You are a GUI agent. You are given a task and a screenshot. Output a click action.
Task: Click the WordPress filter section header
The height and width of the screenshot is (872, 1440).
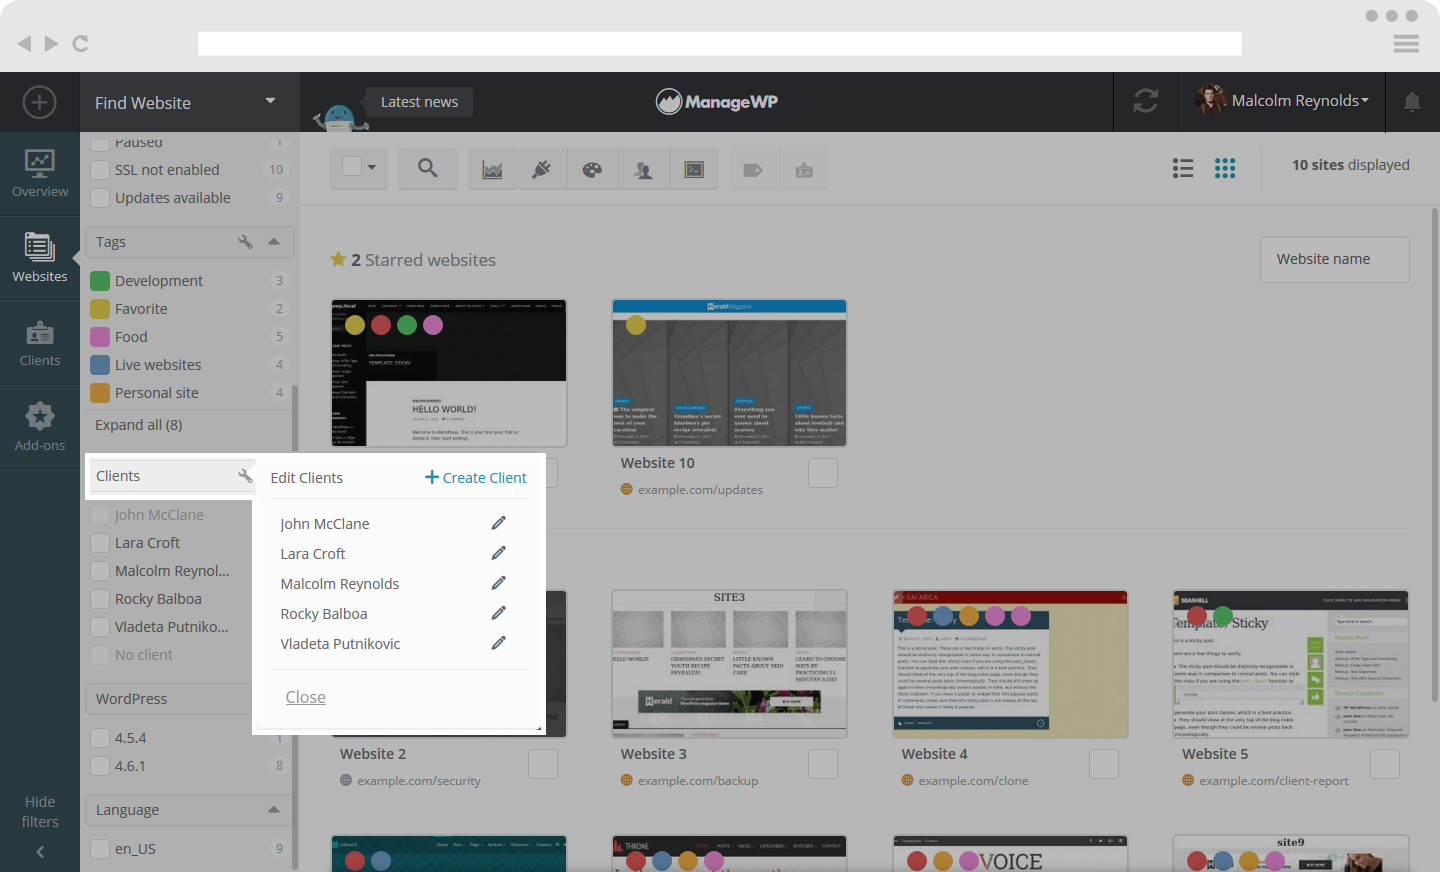(188, 699)
